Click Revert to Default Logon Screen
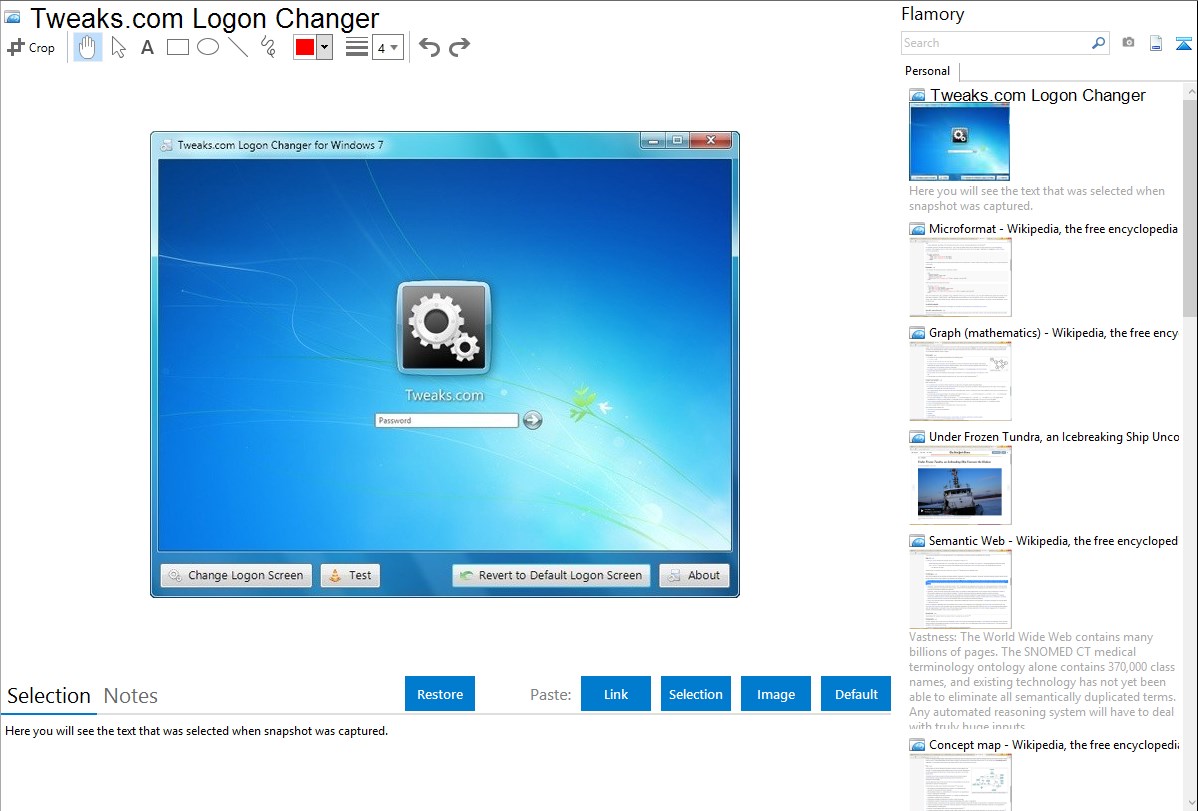This screenshot has width=1198, height=811. click(552, 576)
